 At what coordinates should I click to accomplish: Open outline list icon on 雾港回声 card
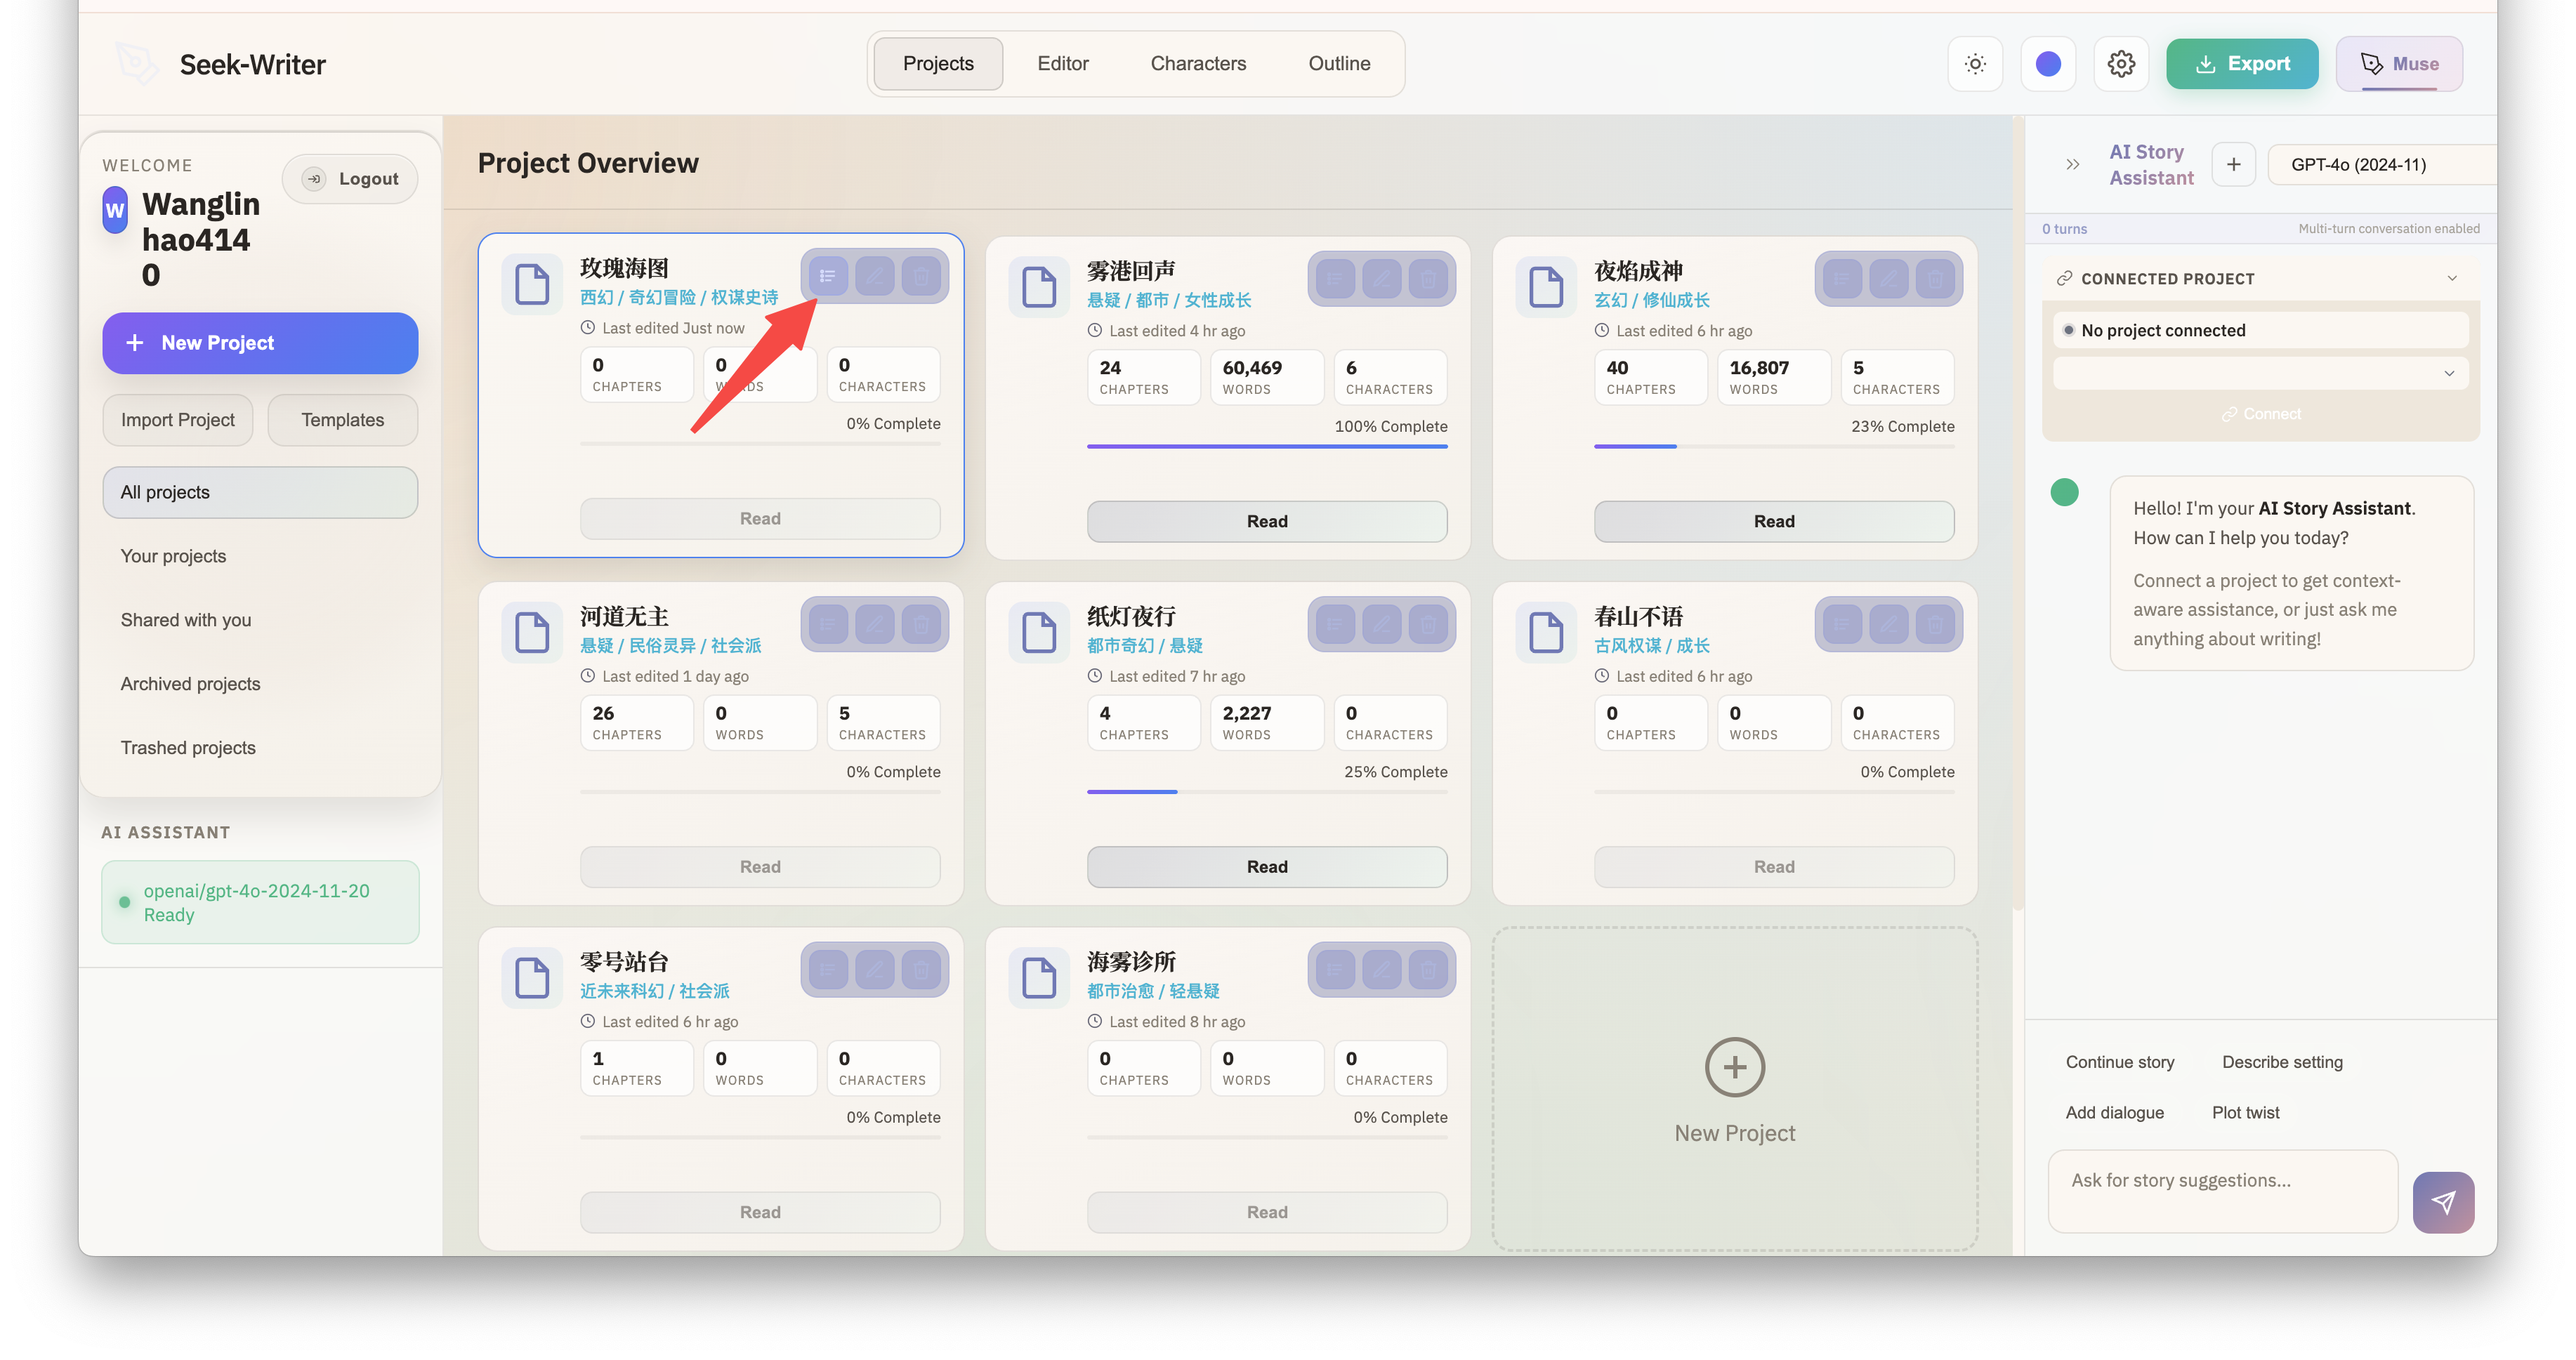tap(1335, 279)
